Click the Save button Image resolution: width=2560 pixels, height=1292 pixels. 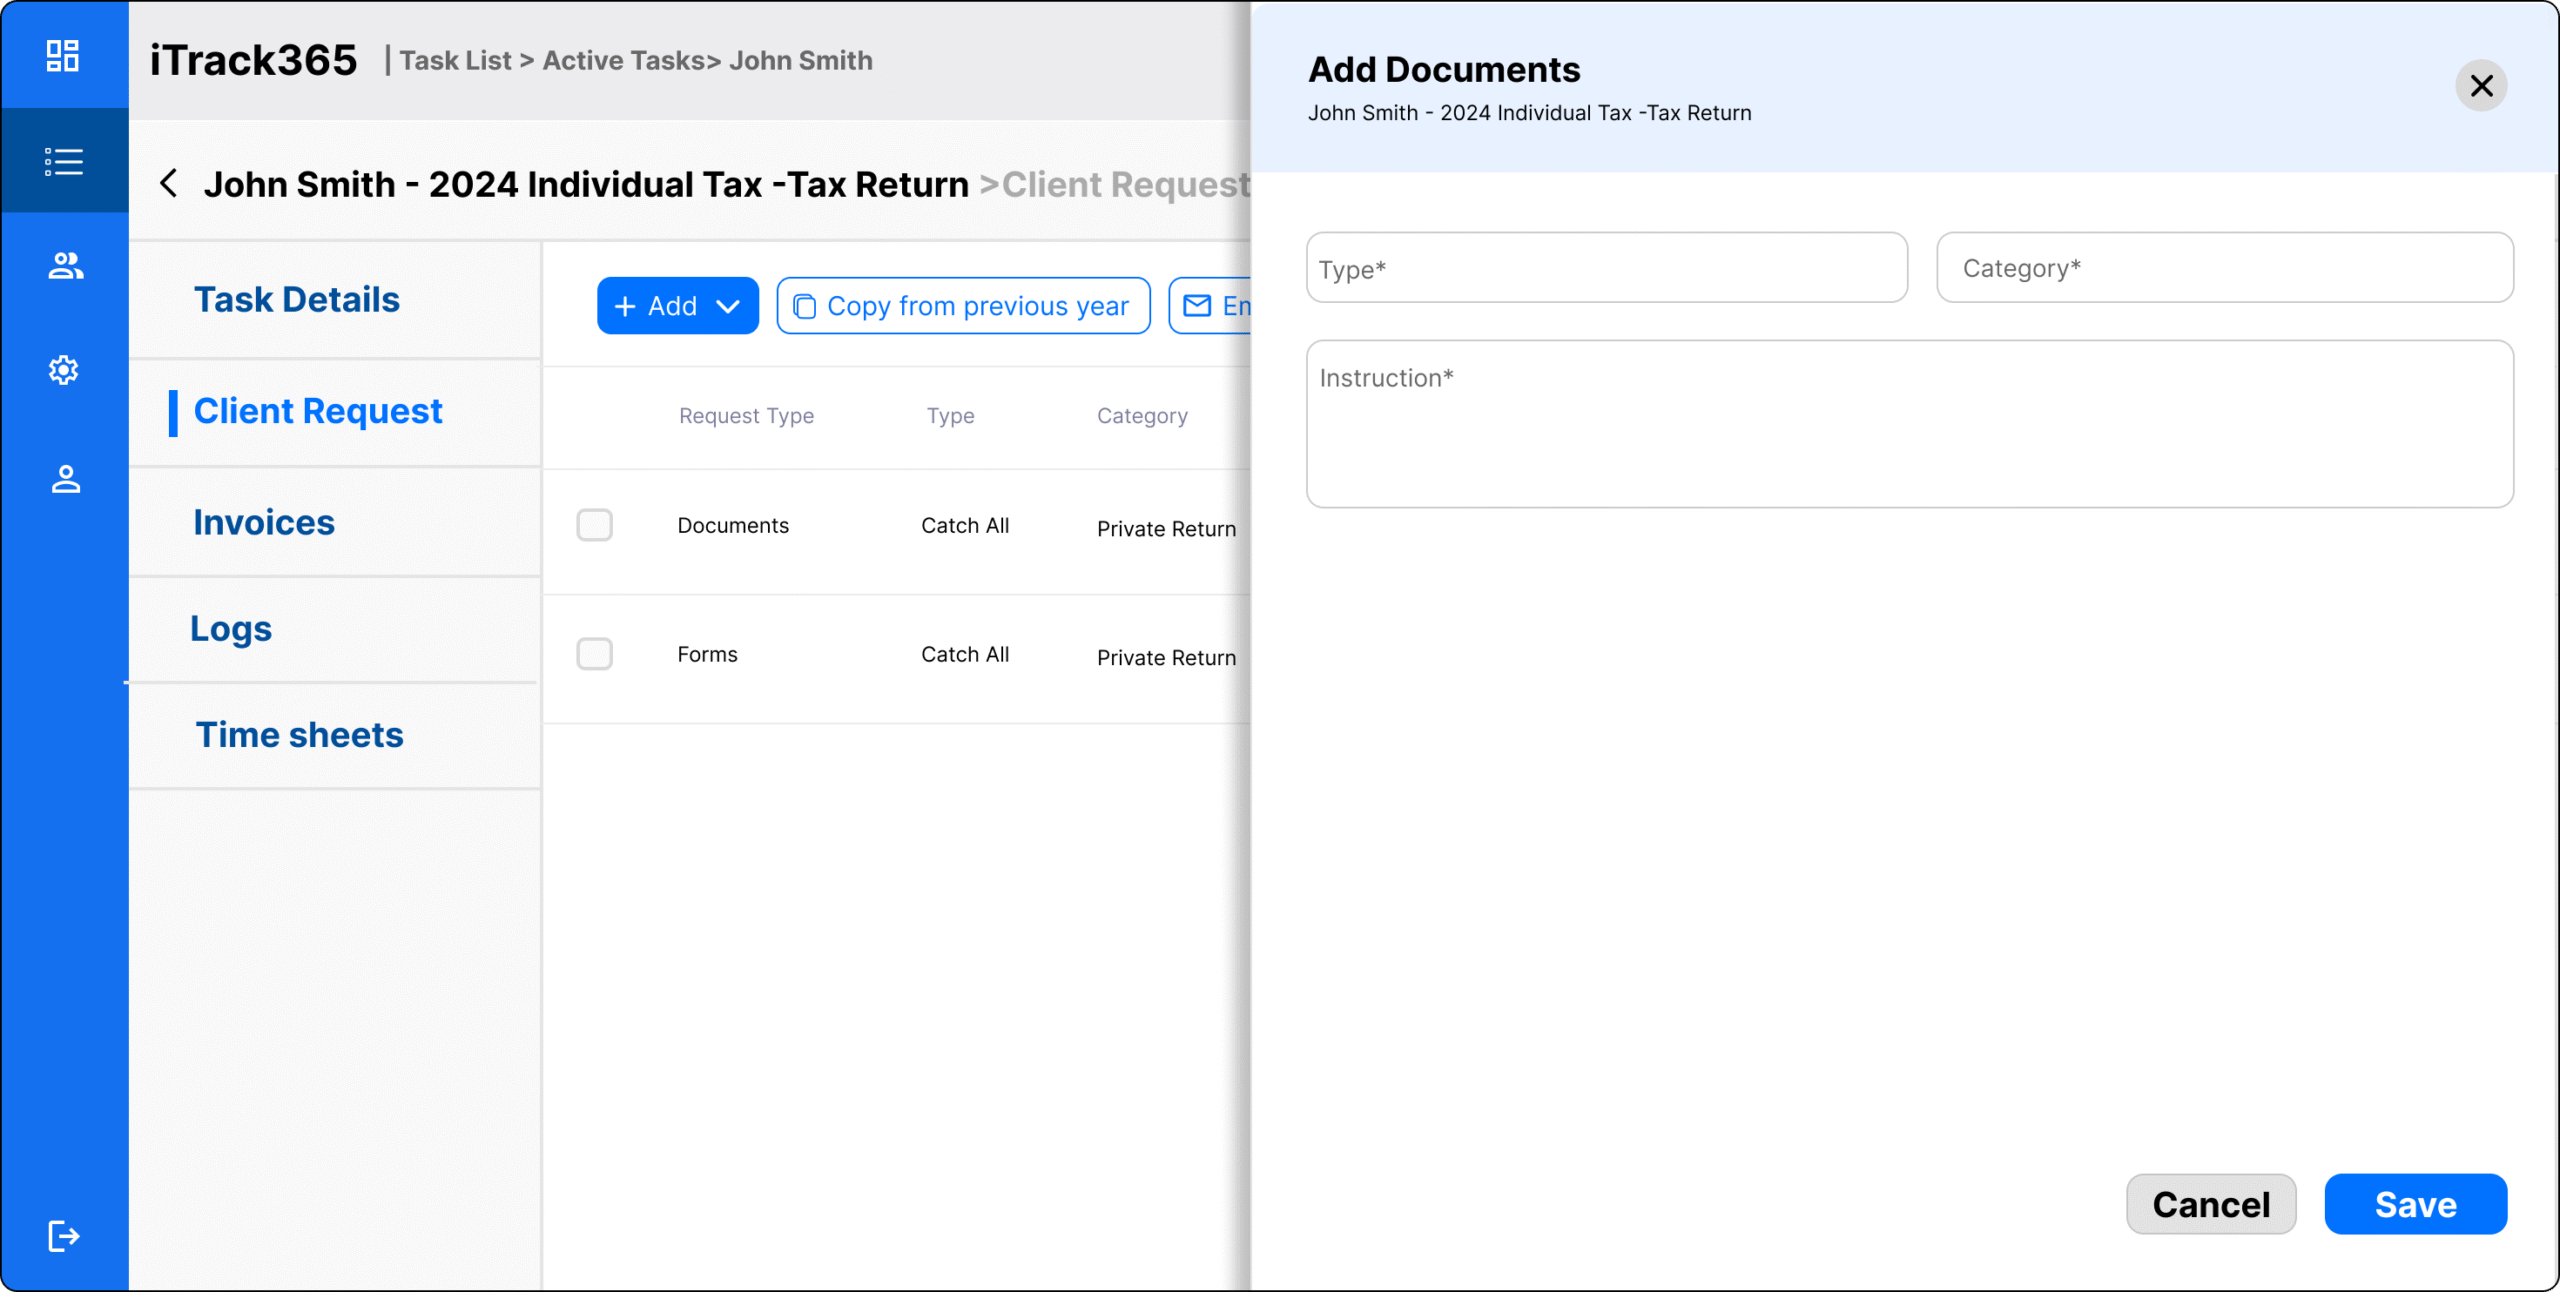[2414, 1204]
